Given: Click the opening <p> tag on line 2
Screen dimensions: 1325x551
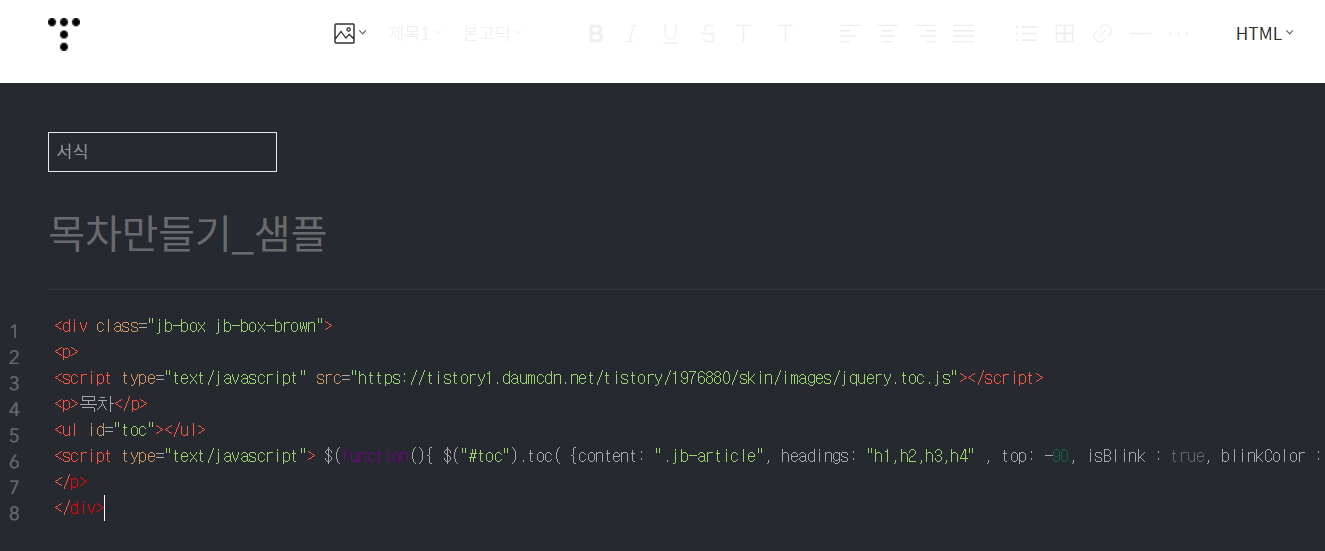Looking at the screenshot, I should 66,352.
